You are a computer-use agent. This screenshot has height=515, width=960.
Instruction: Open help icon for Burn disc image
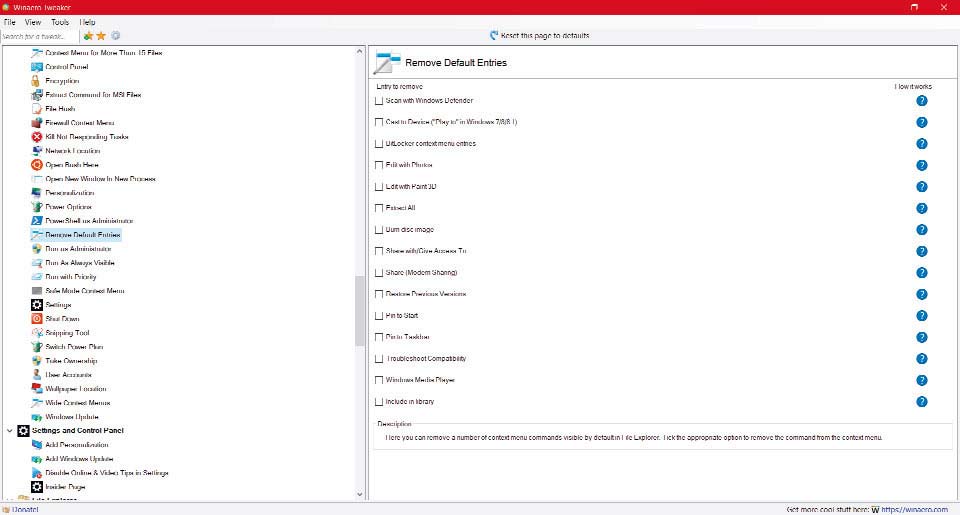tap(921, 230)
